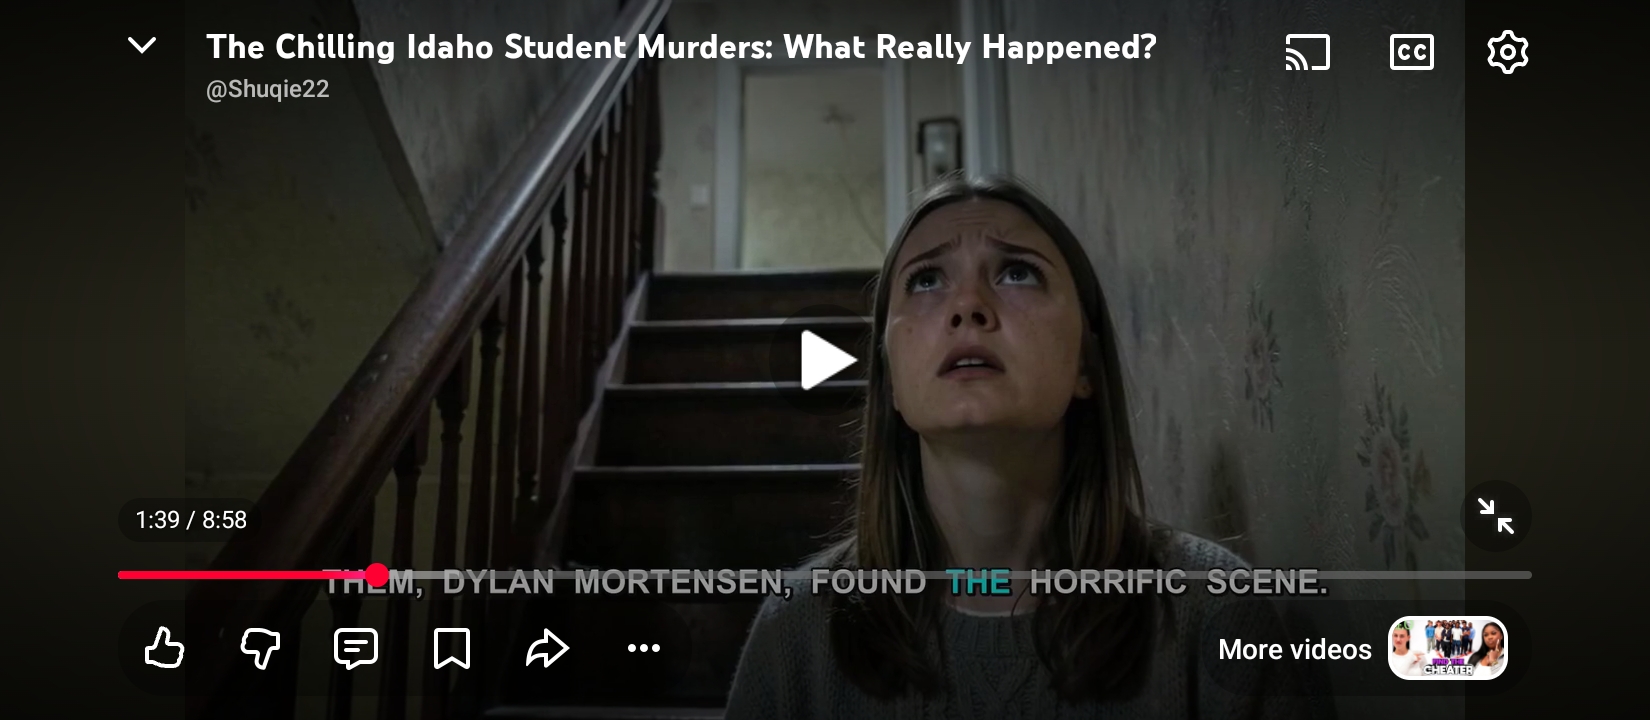Tap the More videos label
Viewport: 1650px width, 720px height.
click(x=1294, y=650)
